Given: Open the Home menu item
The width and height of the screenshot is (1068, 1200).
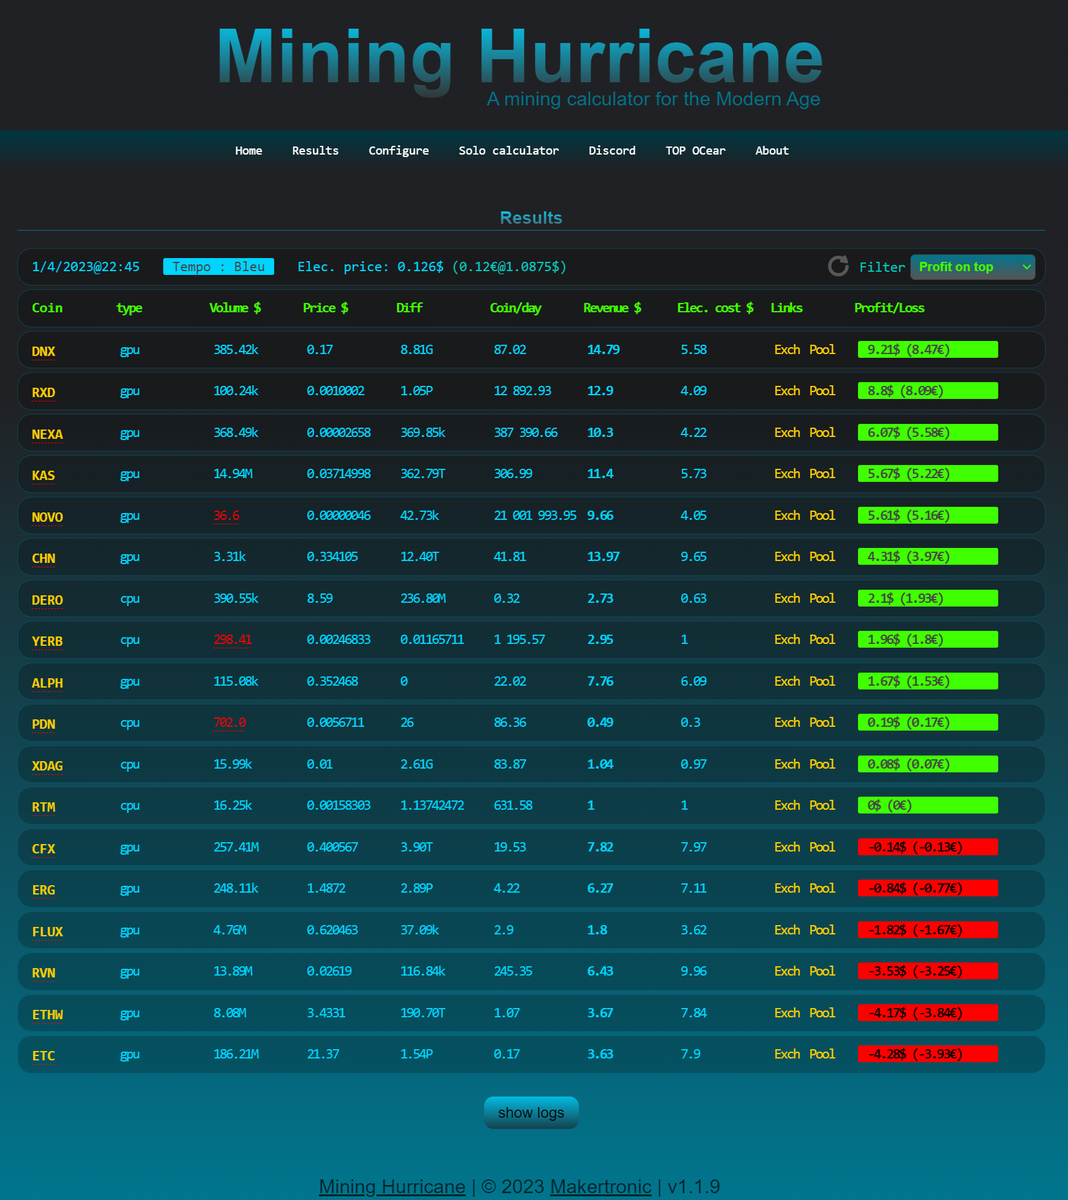Looking at the screenshot, I should (x=249, y=151).
